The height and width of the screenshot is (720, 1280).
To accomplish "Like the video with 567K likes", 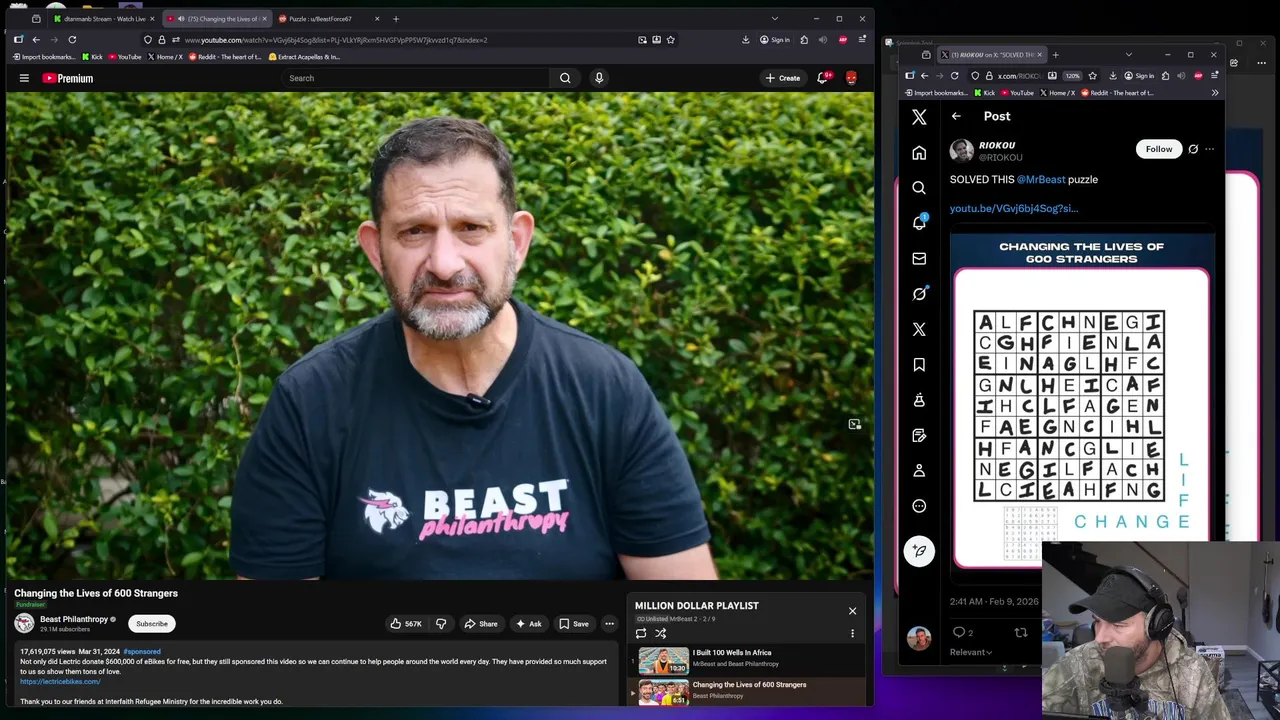I will pos(406,624).
